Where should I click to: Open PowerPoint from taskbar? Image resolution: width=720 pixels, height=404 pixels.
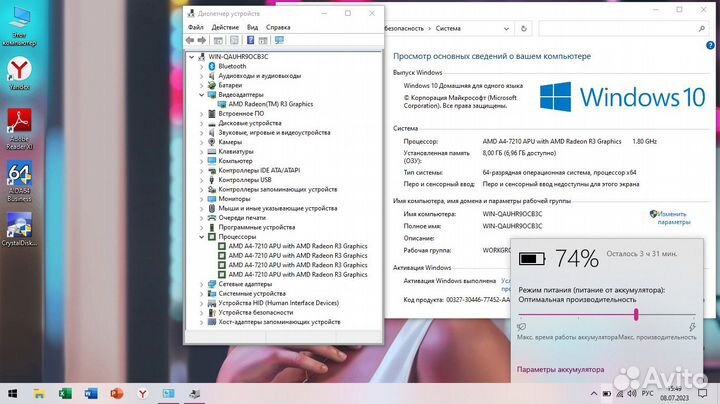point(117,393)
